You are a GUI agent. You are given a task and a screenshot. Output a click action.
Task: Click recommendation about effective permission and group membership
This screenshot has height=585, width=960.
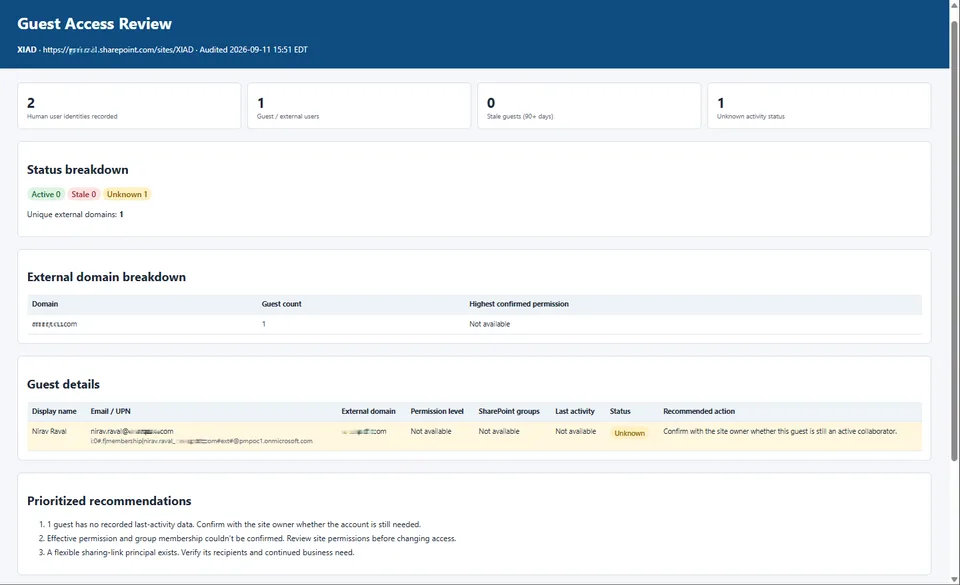(x=252, y=538)
